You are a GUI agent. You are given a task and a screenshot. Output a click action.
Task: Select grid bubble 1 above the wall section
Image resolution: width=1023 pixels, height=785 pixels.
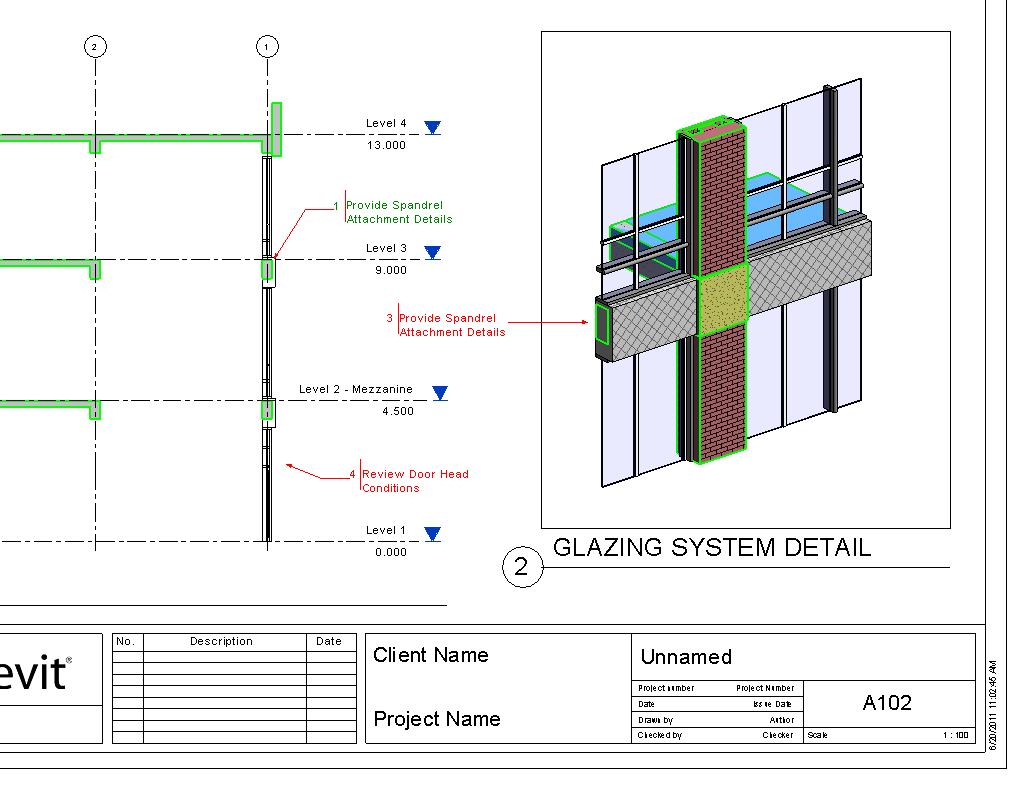[x=267, y=45]
